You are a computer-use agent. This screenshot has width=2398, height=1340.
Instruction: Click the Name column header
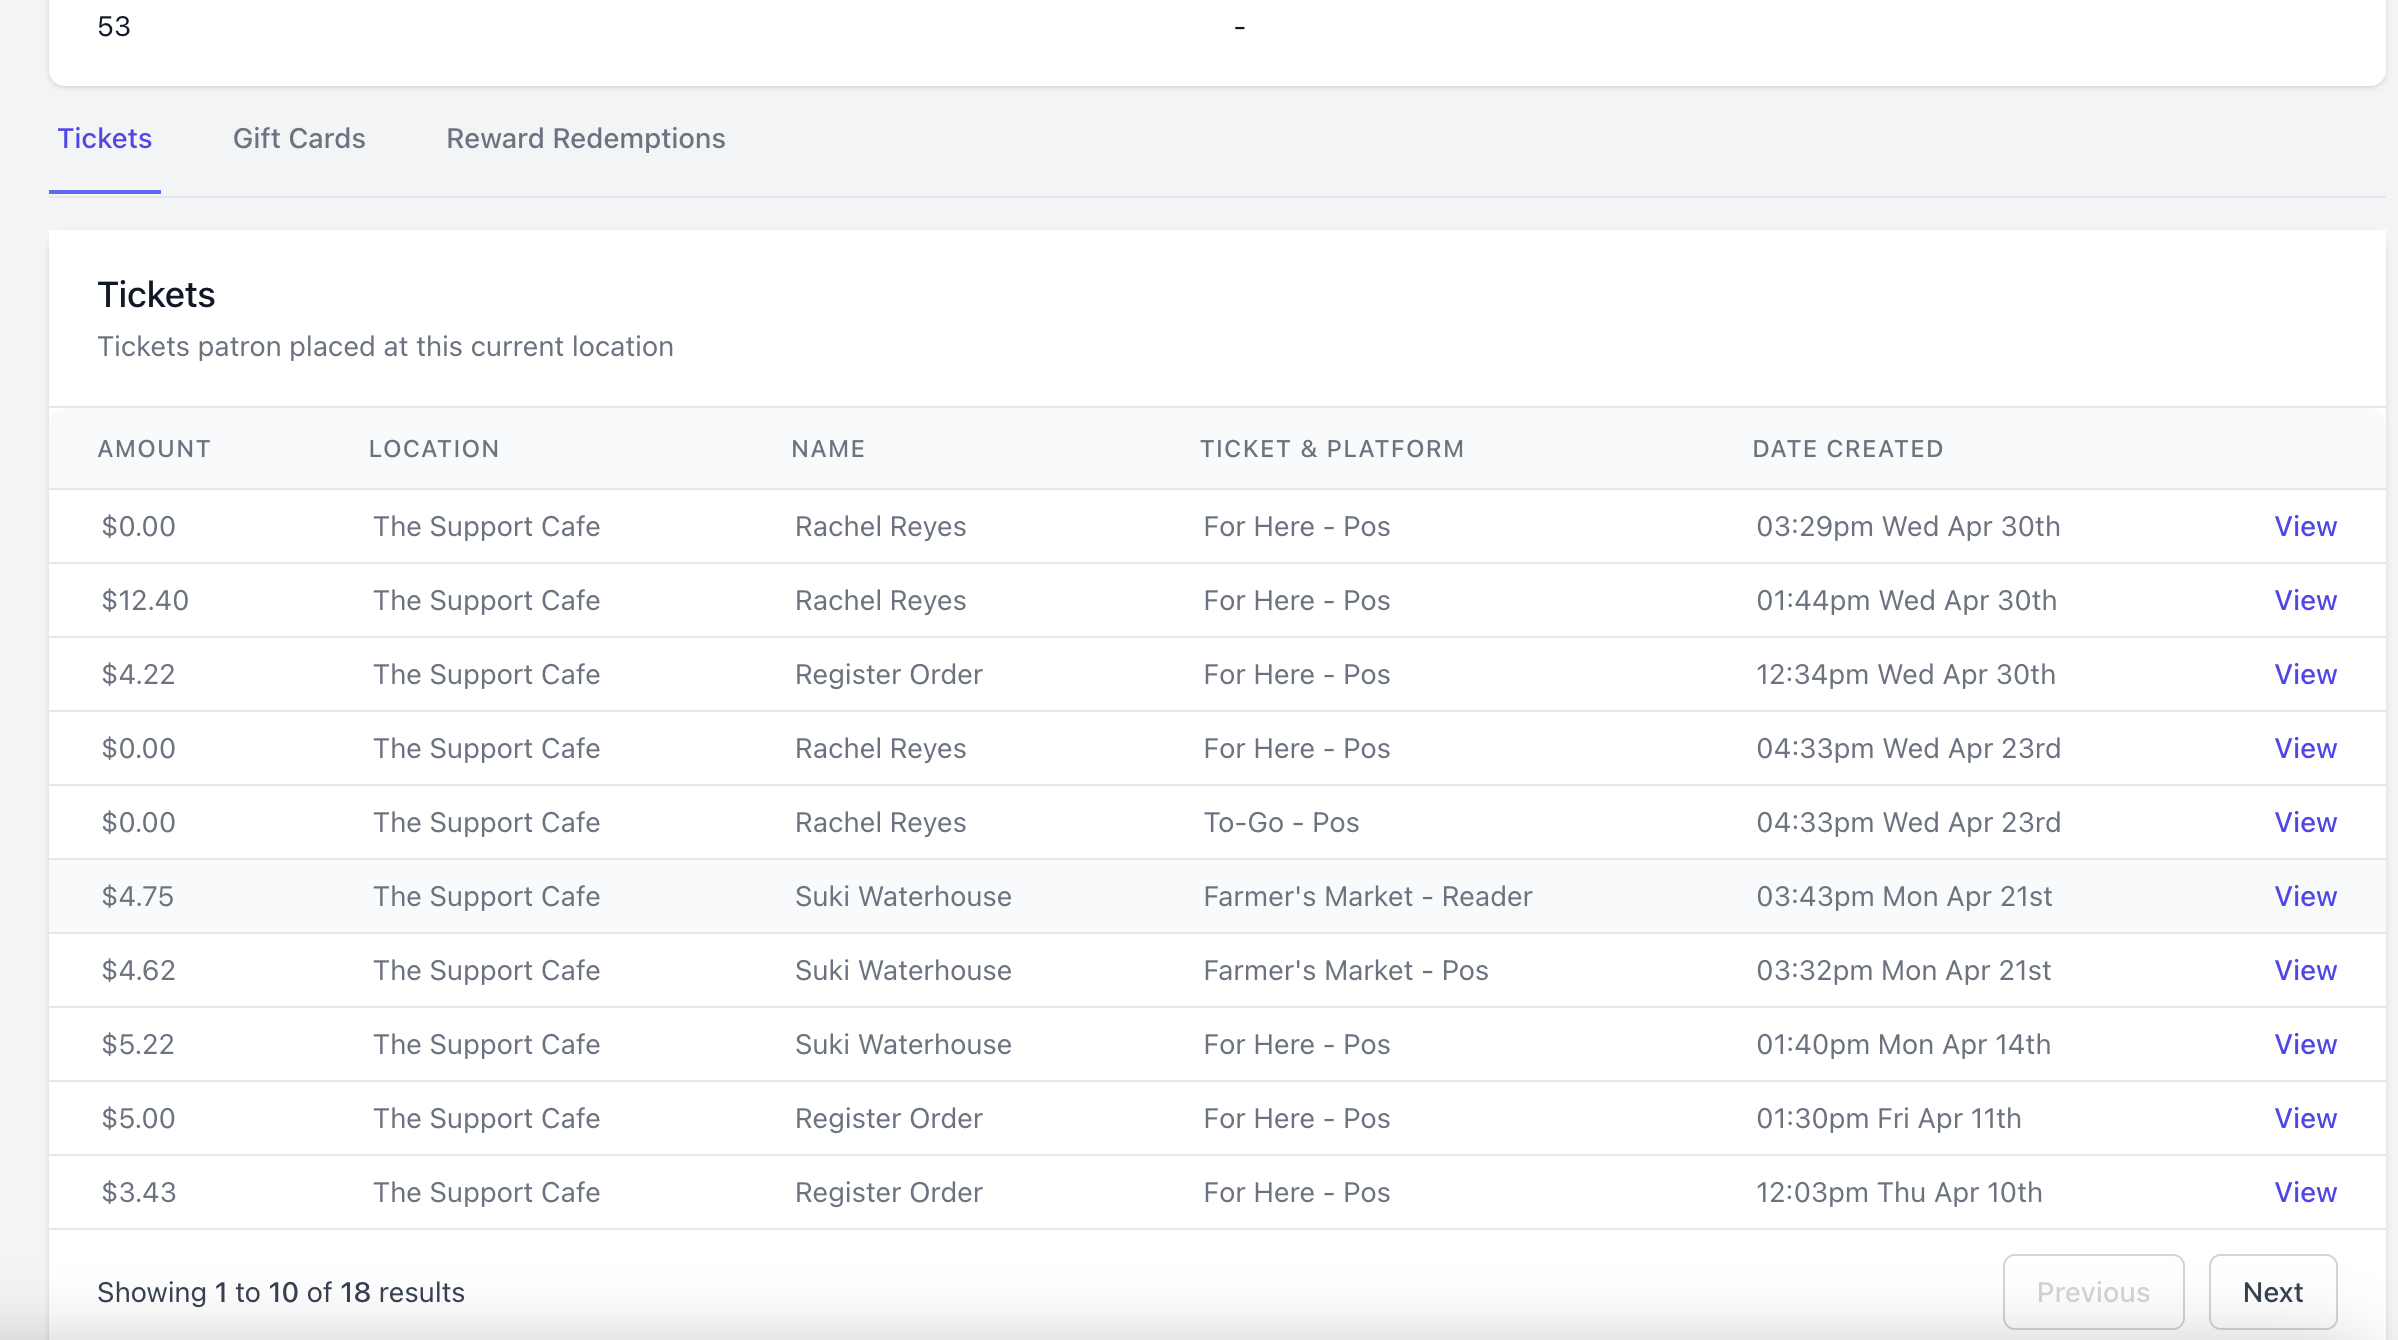tap(828, 449)
